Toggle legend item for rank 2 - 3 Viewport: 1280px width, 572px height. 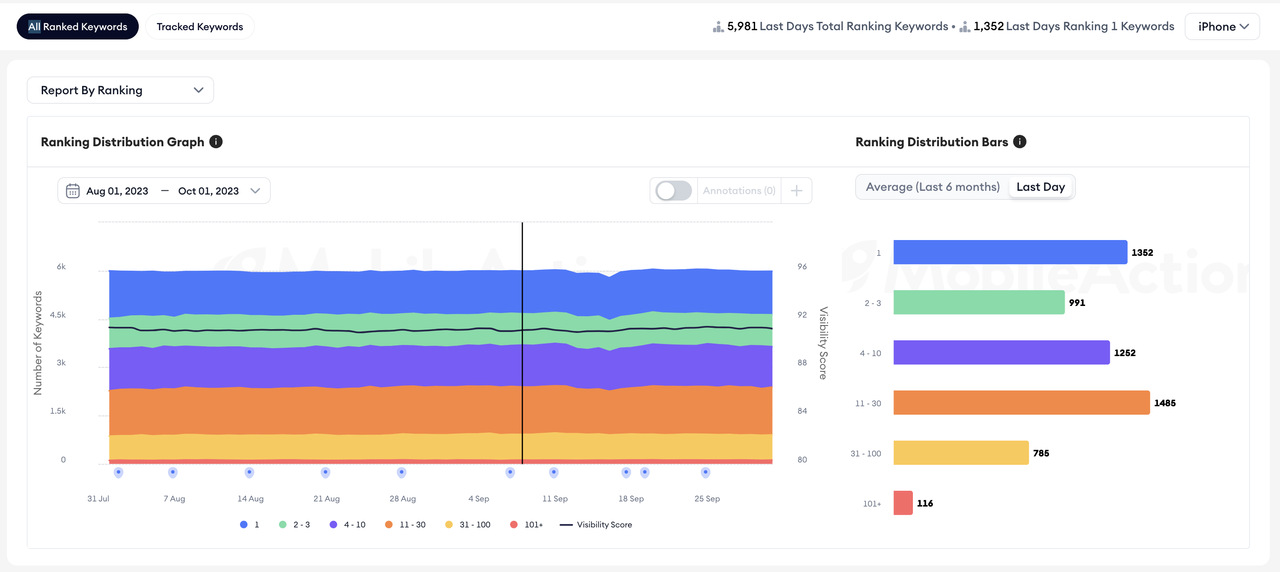click(x=295, y=524)
